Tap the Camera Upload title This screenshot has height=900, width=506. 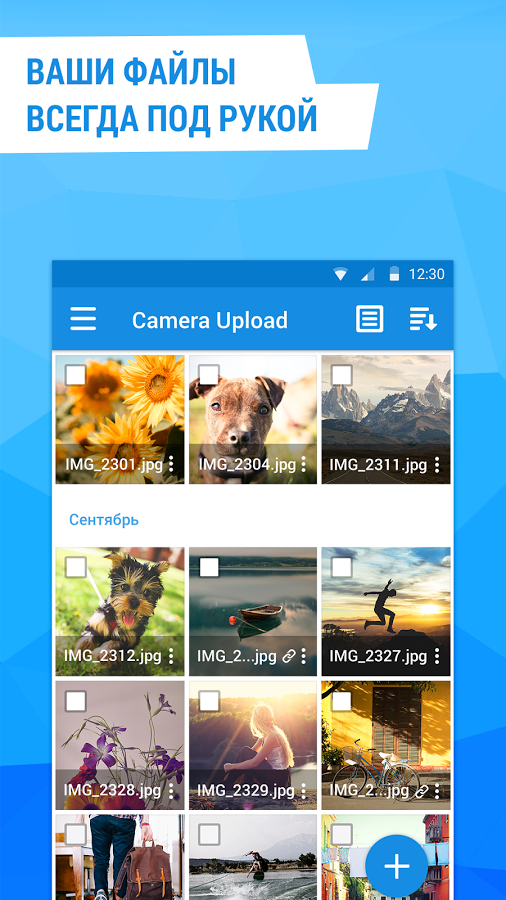coord(210,320)
